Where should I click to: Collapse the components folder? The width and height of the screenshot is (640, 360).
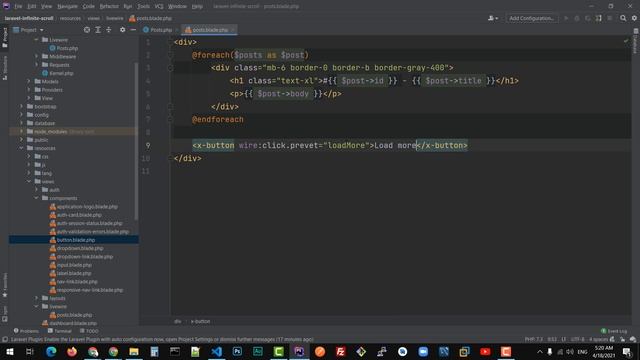point(36,198)
